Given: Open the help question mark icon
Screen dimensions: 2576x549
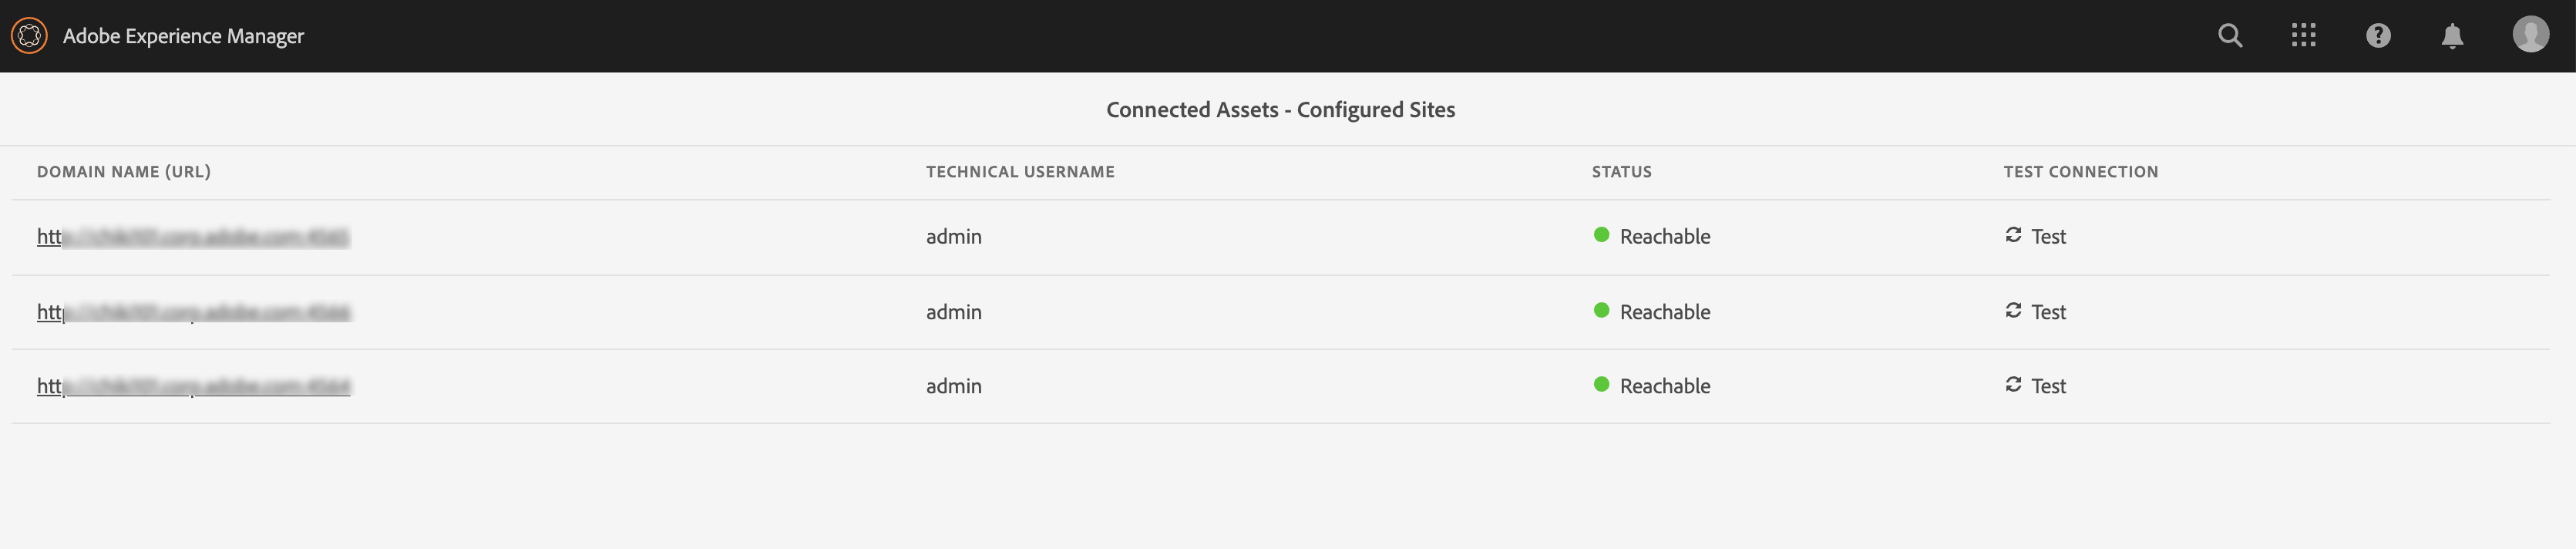Looking at the screenshot, I should 2378,36.
